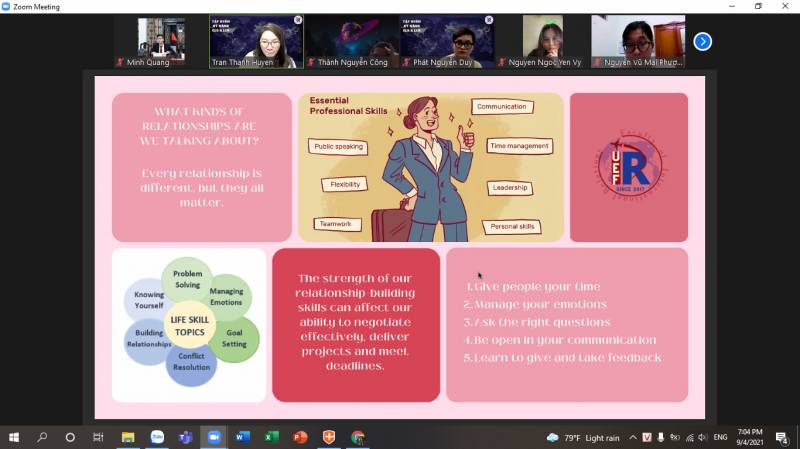Launch Zalo from the taskbar
800x449 pixels.
click(x=156, y=437)
